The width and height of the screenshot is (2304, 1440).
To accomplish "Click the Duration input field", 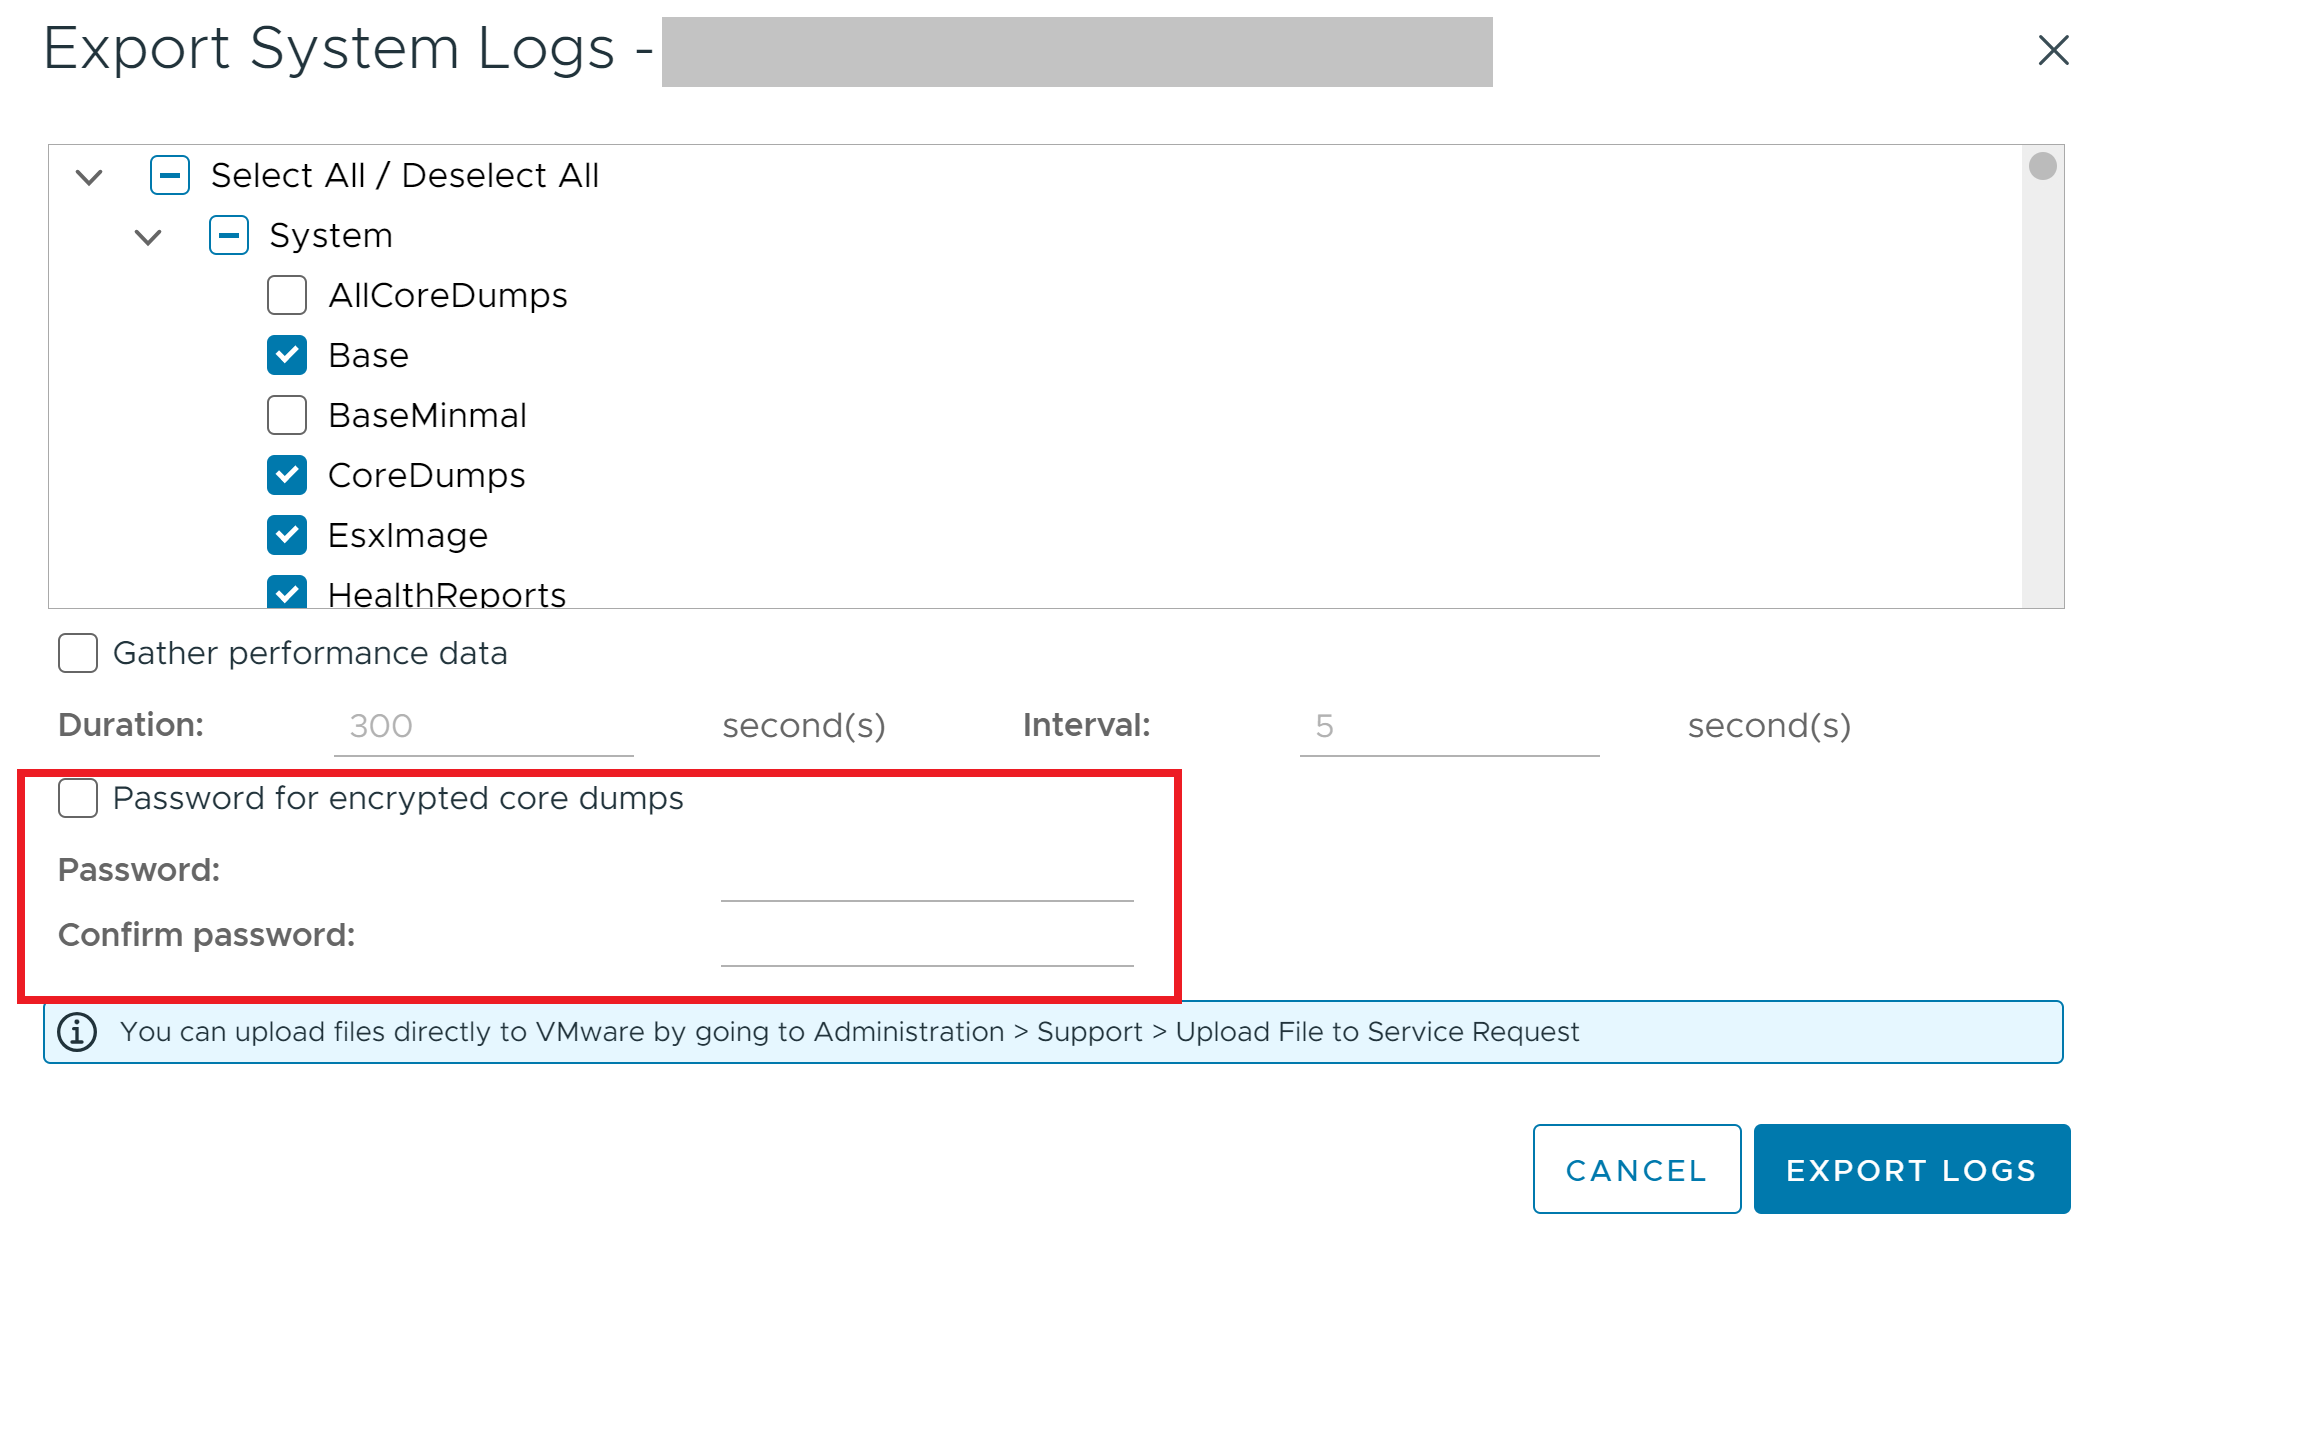I will [483, 726].
